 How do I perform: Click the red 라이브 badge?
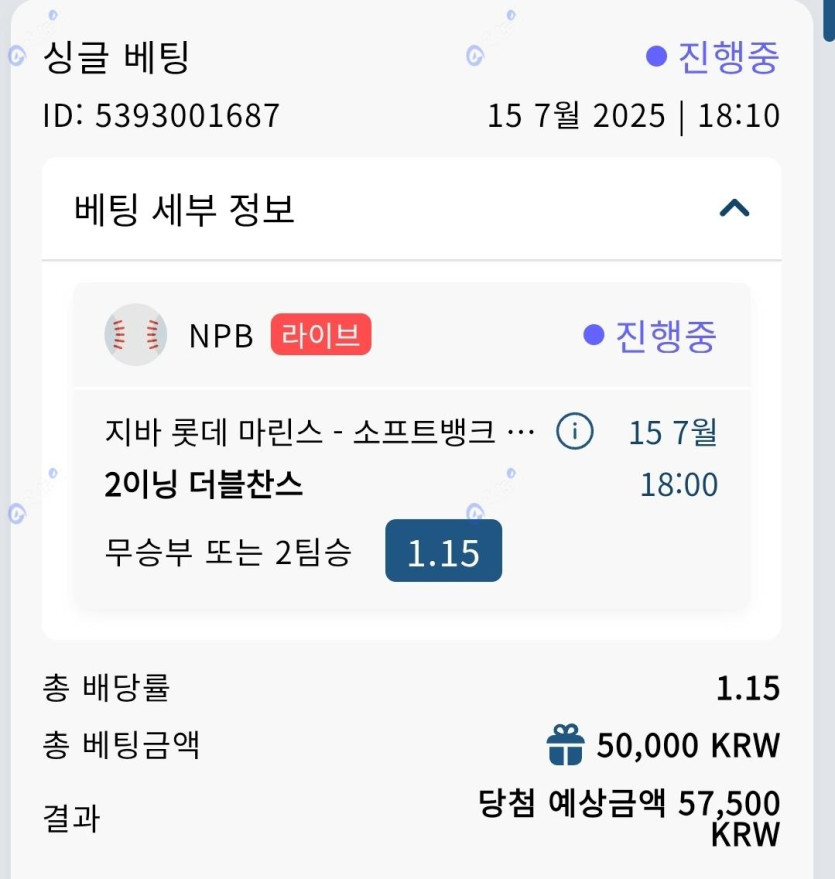click(320, 335)
